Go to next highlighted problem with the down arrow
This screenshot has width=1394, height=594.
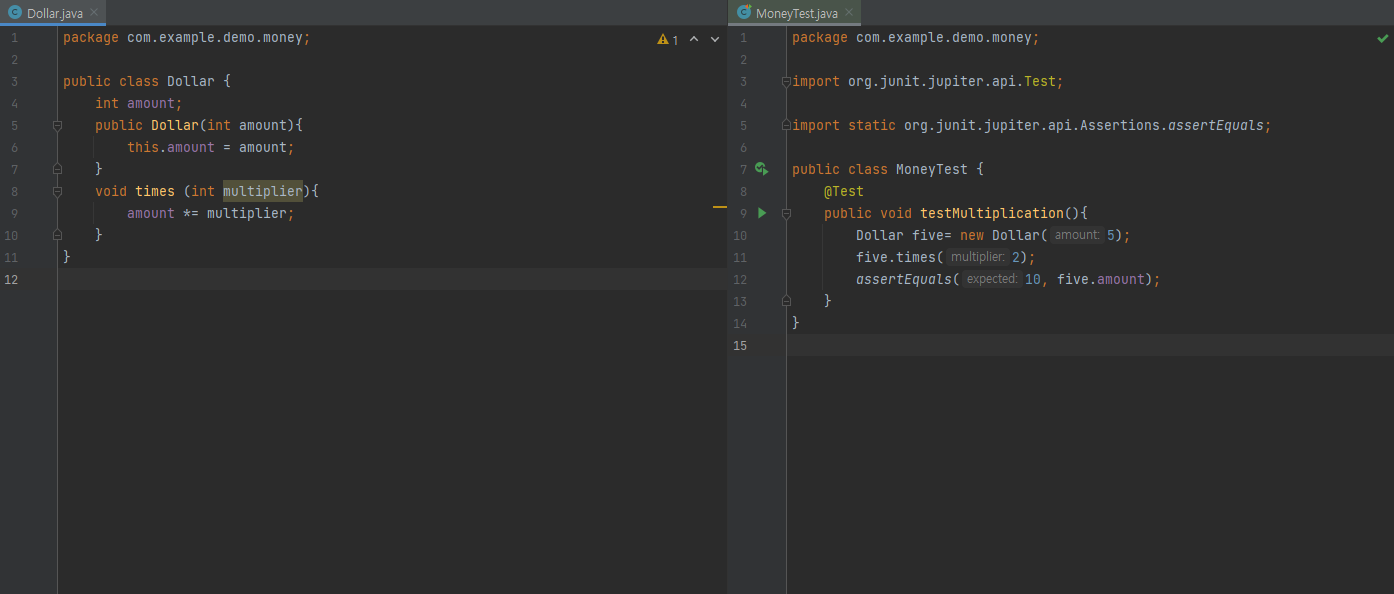[x=714, y=39]
